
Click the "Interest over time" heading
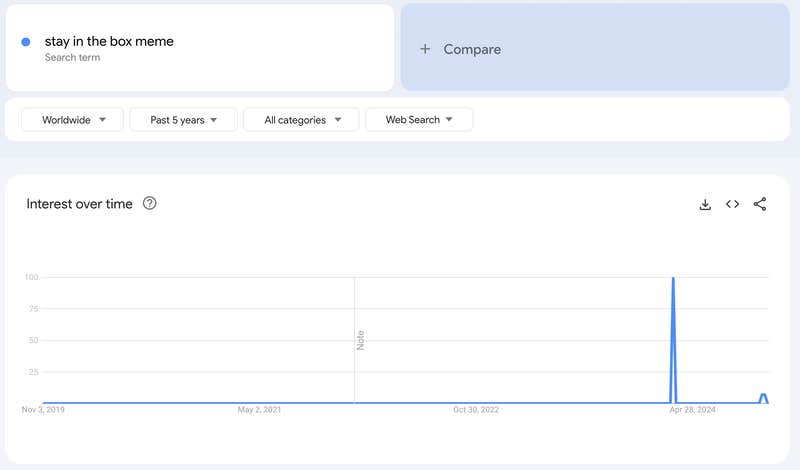tap(79, 204)
